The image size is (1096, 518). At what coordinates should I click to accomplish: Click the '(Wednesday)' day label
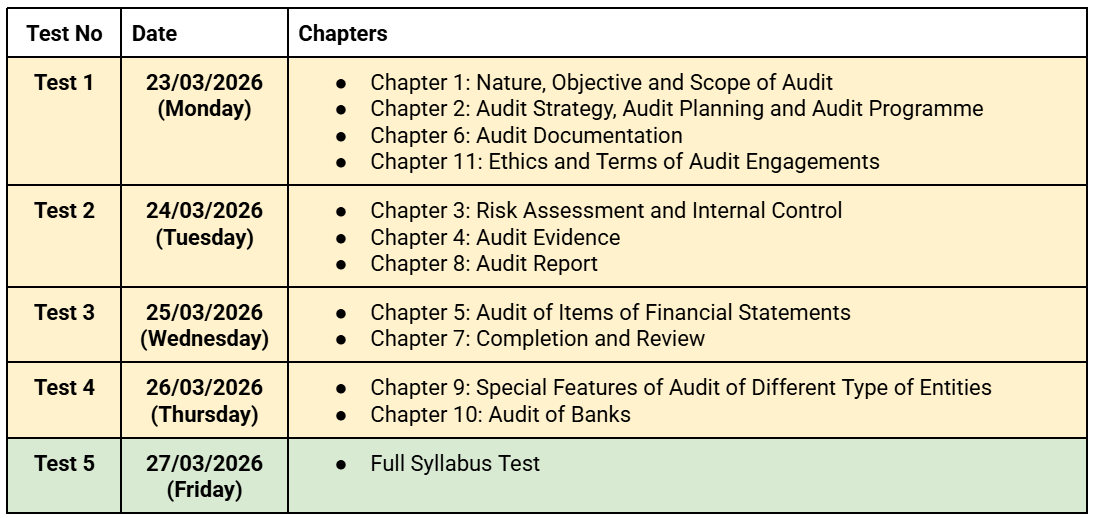click(204, 338)
